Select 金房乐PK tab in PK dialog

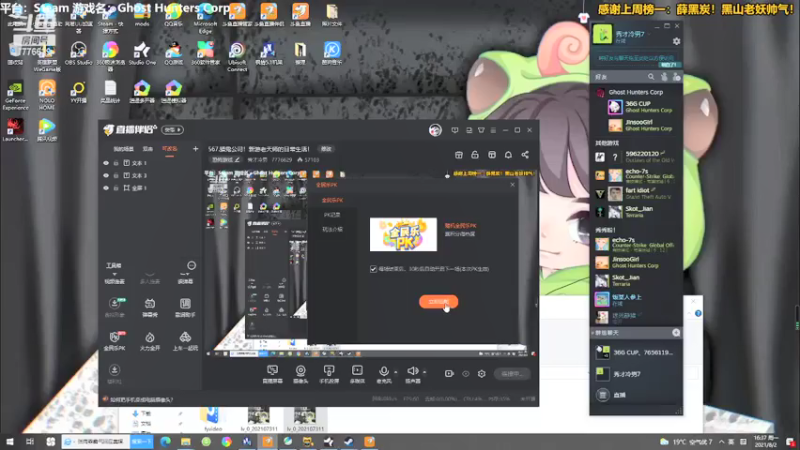pyautogui.click(x=332, y=201)
